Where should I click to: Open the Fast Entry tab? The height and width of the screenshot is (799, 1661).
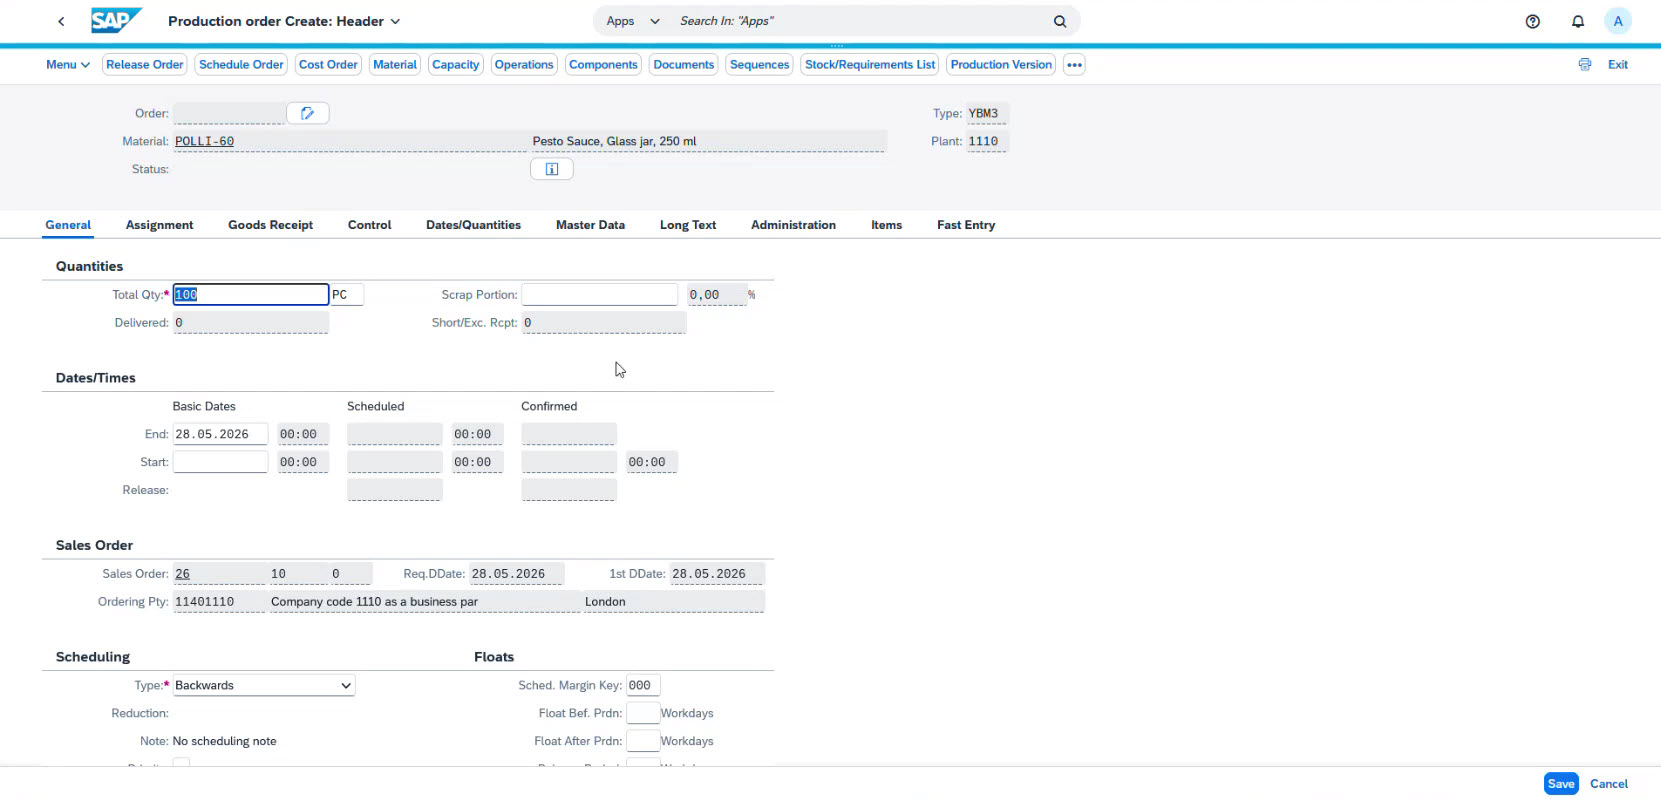966,225
